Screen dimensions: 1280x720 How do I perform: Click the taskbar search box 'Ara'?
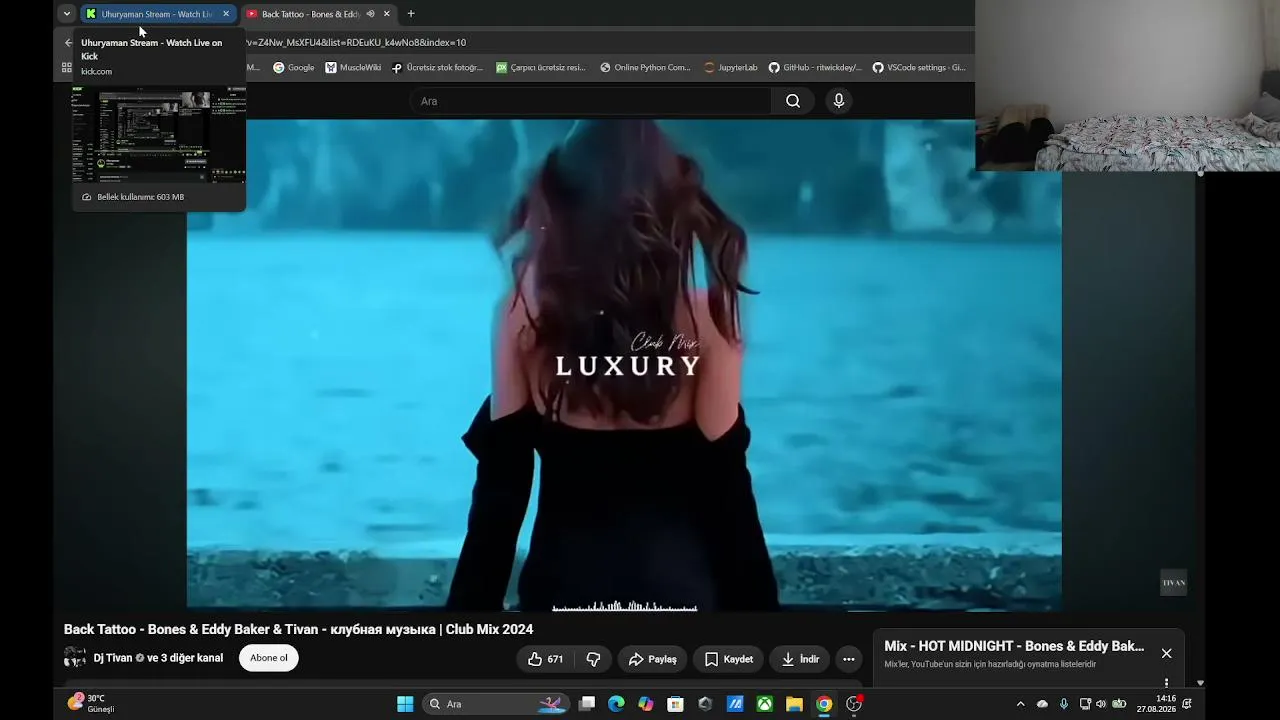click(x=496, y=704)
